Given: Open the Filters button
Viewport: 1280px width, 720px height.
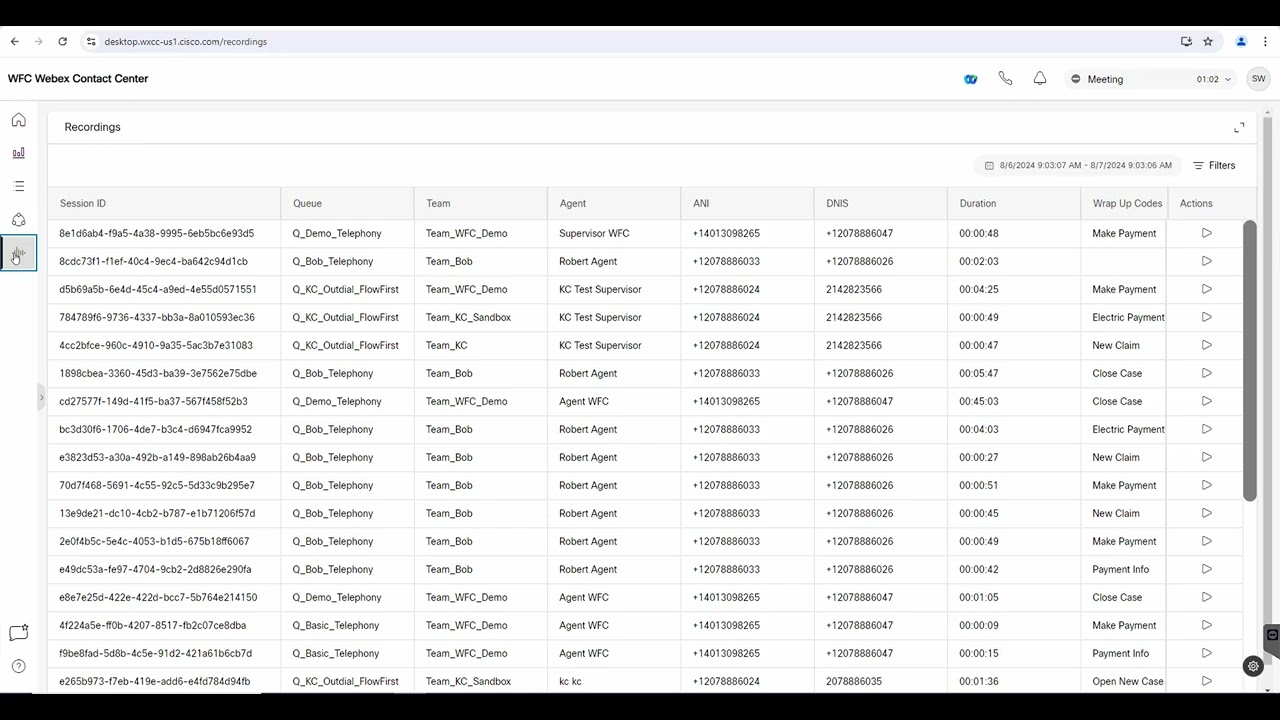Looking at the screenshot, I should coord(1213,165).
